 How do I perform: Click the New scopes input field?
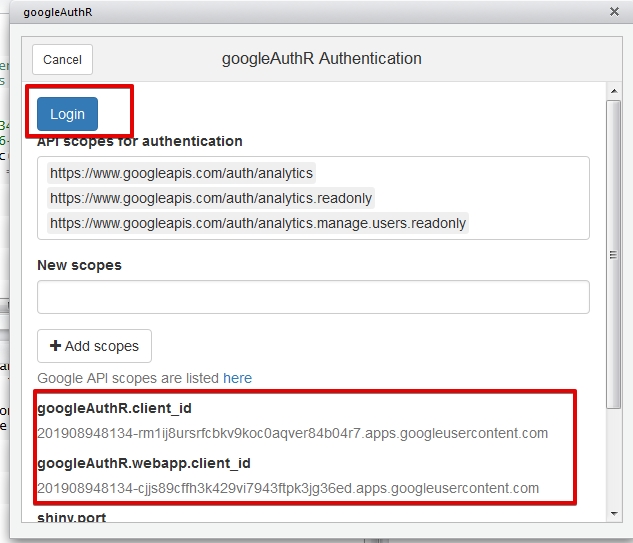(313, 297)
